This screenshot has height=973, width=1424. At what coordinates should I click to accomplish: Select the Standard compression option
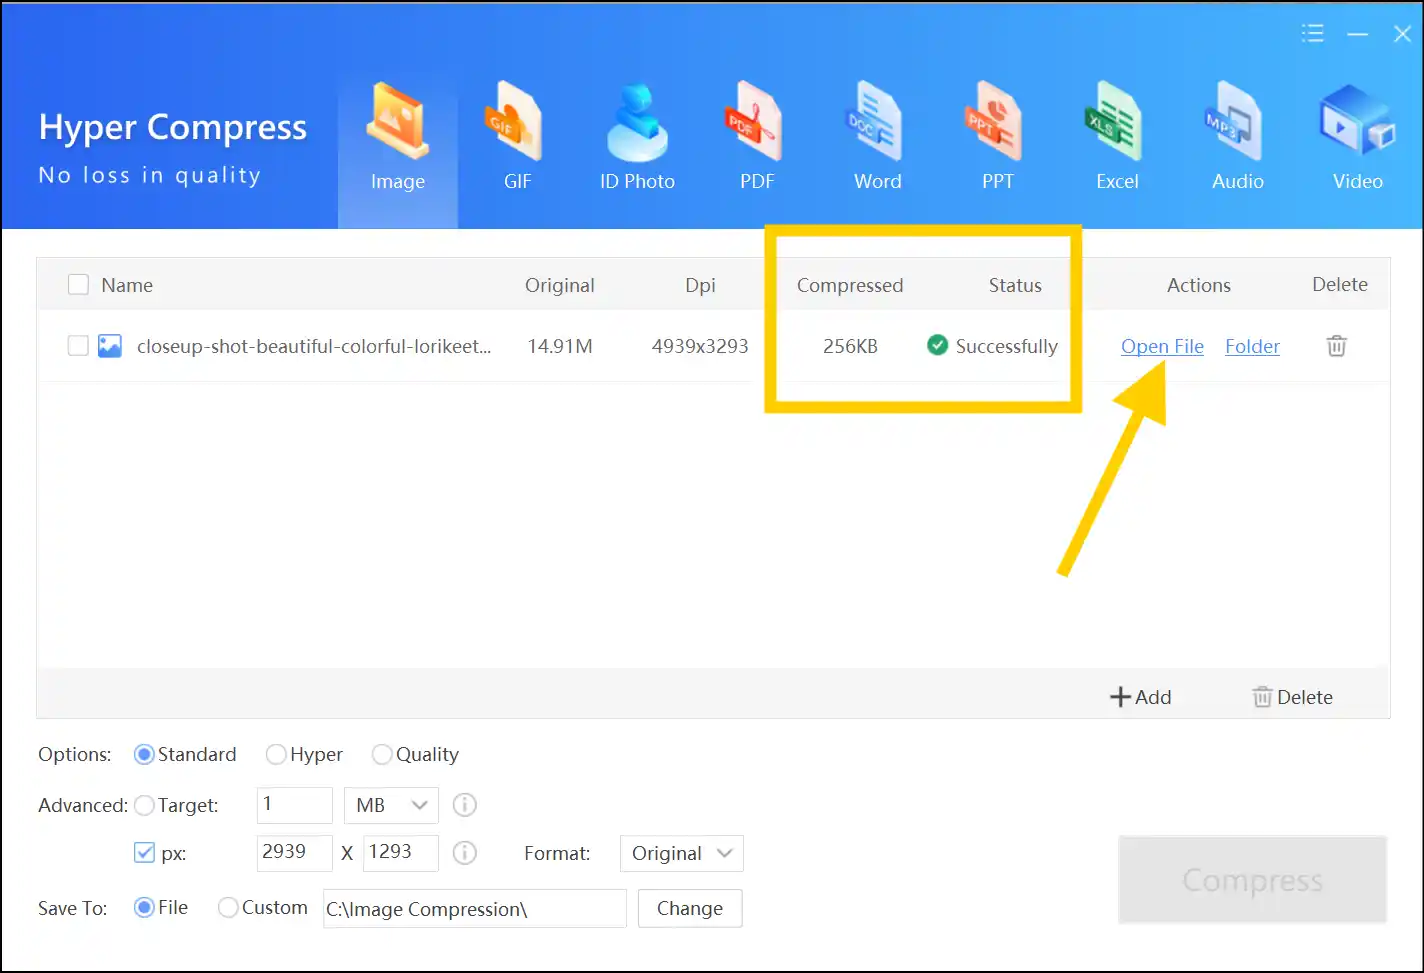[185, 754]
